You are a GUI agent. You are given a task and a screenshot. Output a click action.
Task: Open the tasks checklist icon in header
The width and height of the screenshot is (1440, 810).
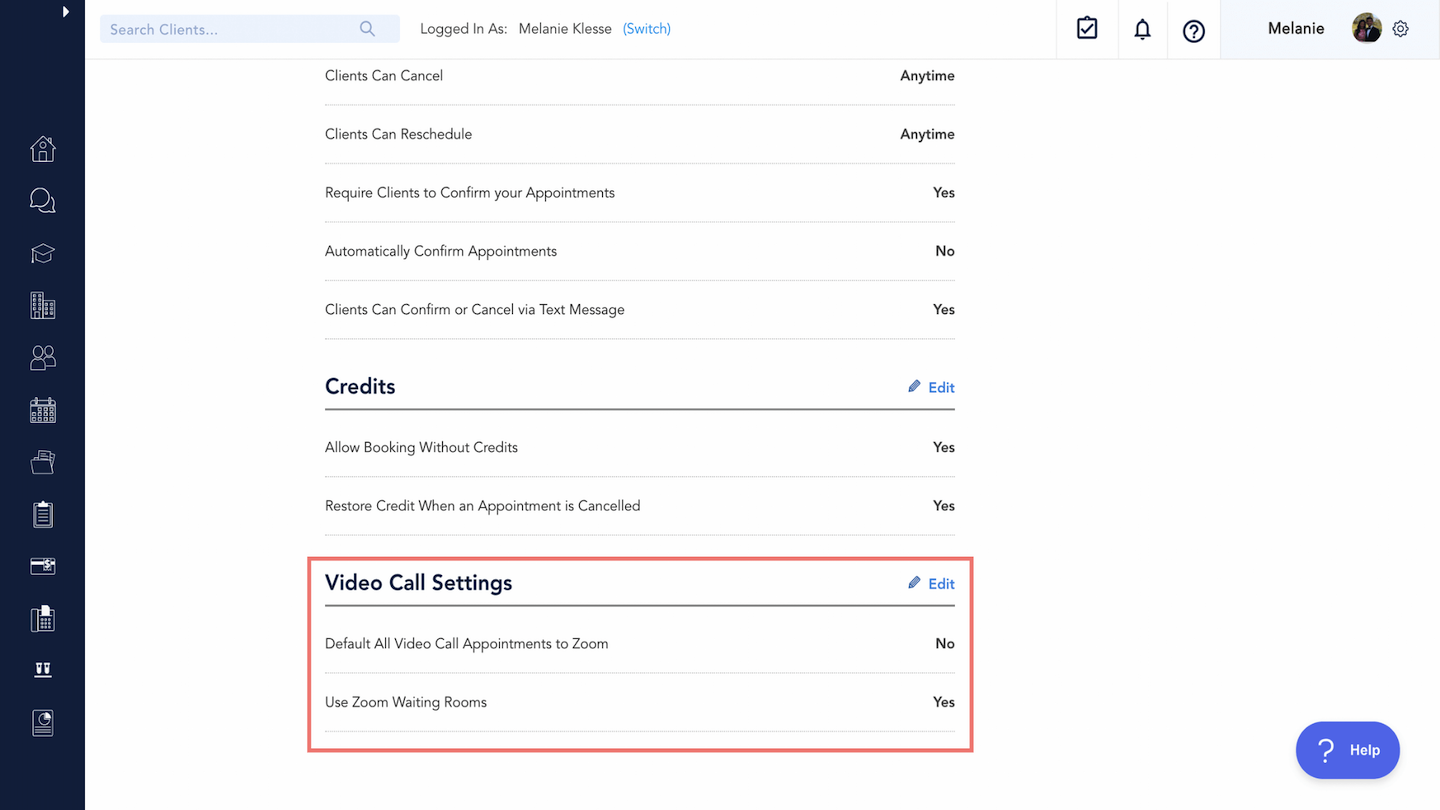pos(1087,29)
